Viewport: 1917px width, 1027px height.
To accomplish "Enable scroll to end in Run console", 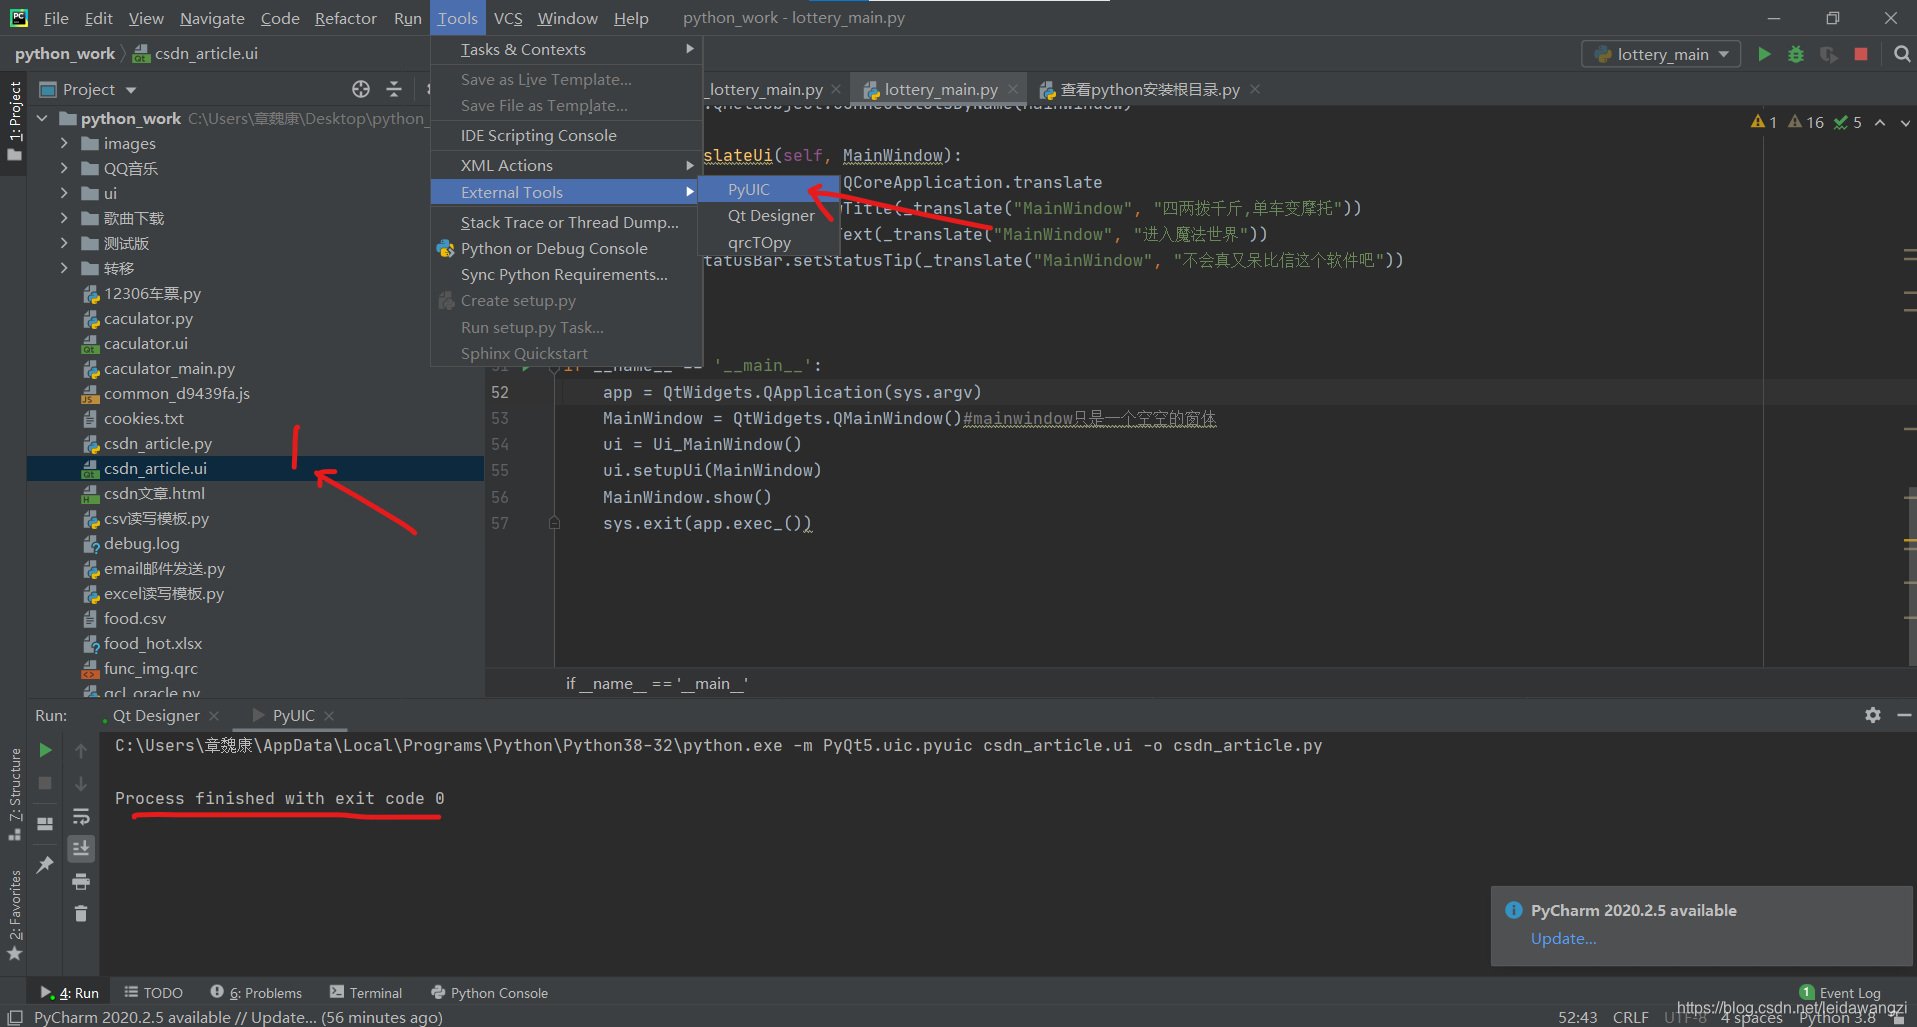I will 81,848.
